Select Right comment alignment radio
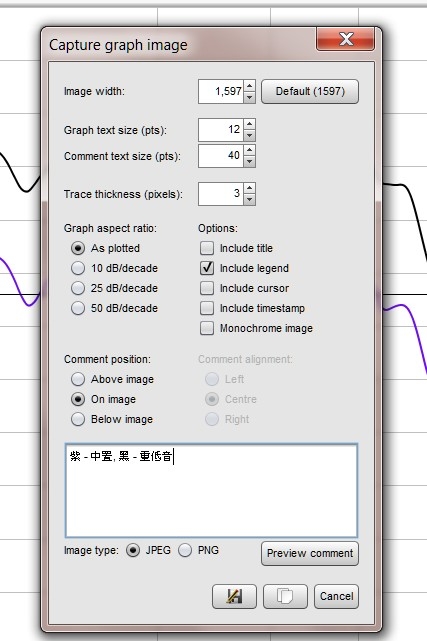This screenshot has width=427, height=641. pyautogui.click(x=212, y=419)
